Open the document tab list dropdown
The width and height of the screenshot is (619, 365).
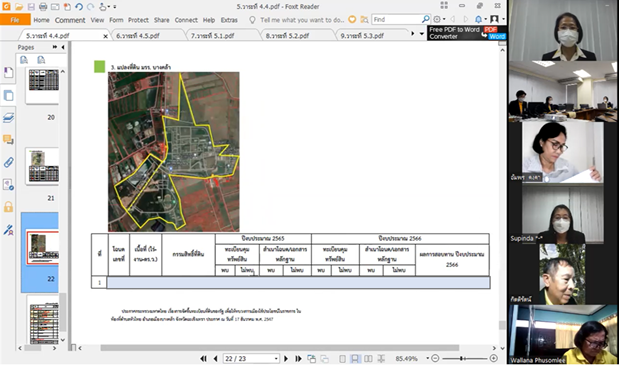click(421, 34)
